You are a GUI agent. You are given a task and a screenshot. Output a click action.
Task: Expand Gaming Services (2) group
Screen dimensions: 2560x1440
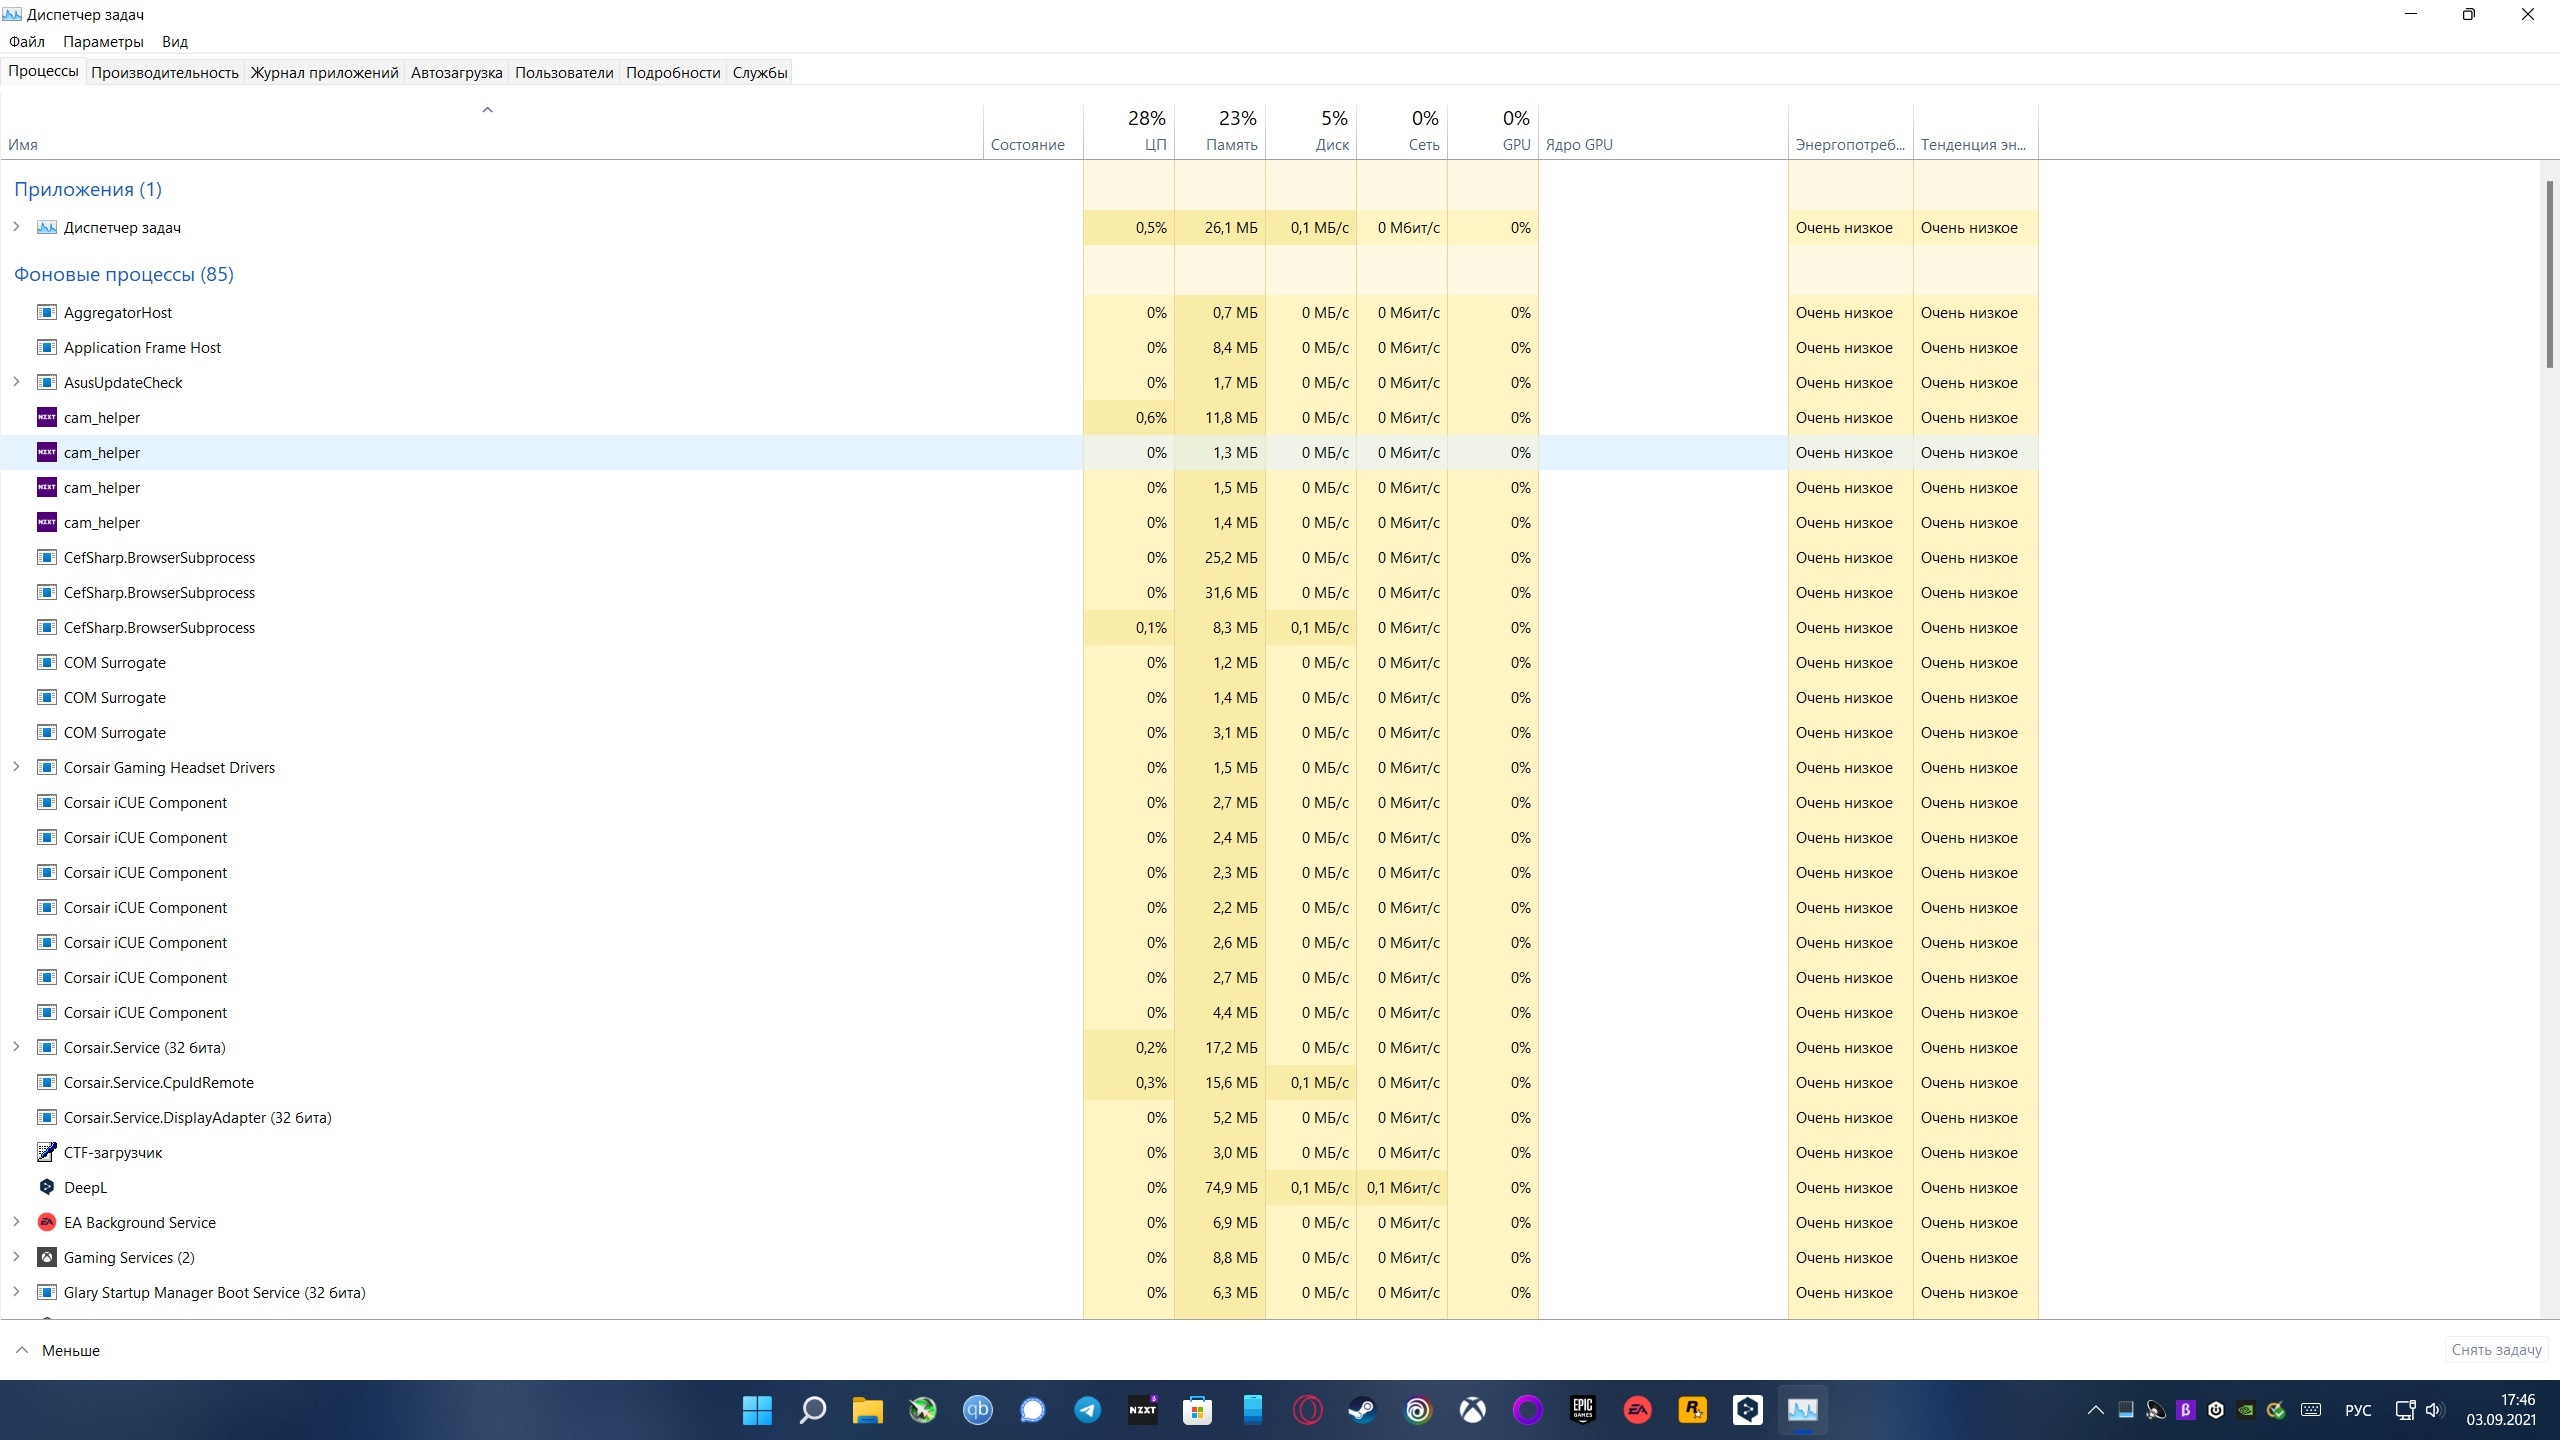(x=16, y=1257)
